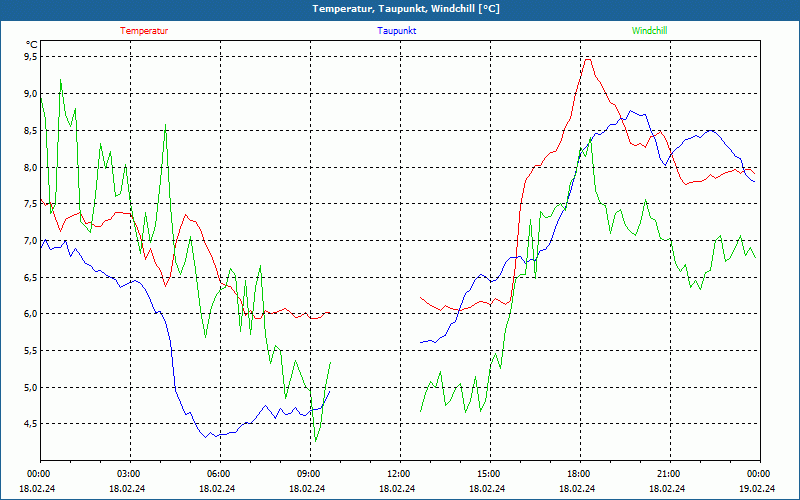Select the green Windchill legend label
This screenshot has width=800, height=500.
pyautogui.click(x=649, y=31)
